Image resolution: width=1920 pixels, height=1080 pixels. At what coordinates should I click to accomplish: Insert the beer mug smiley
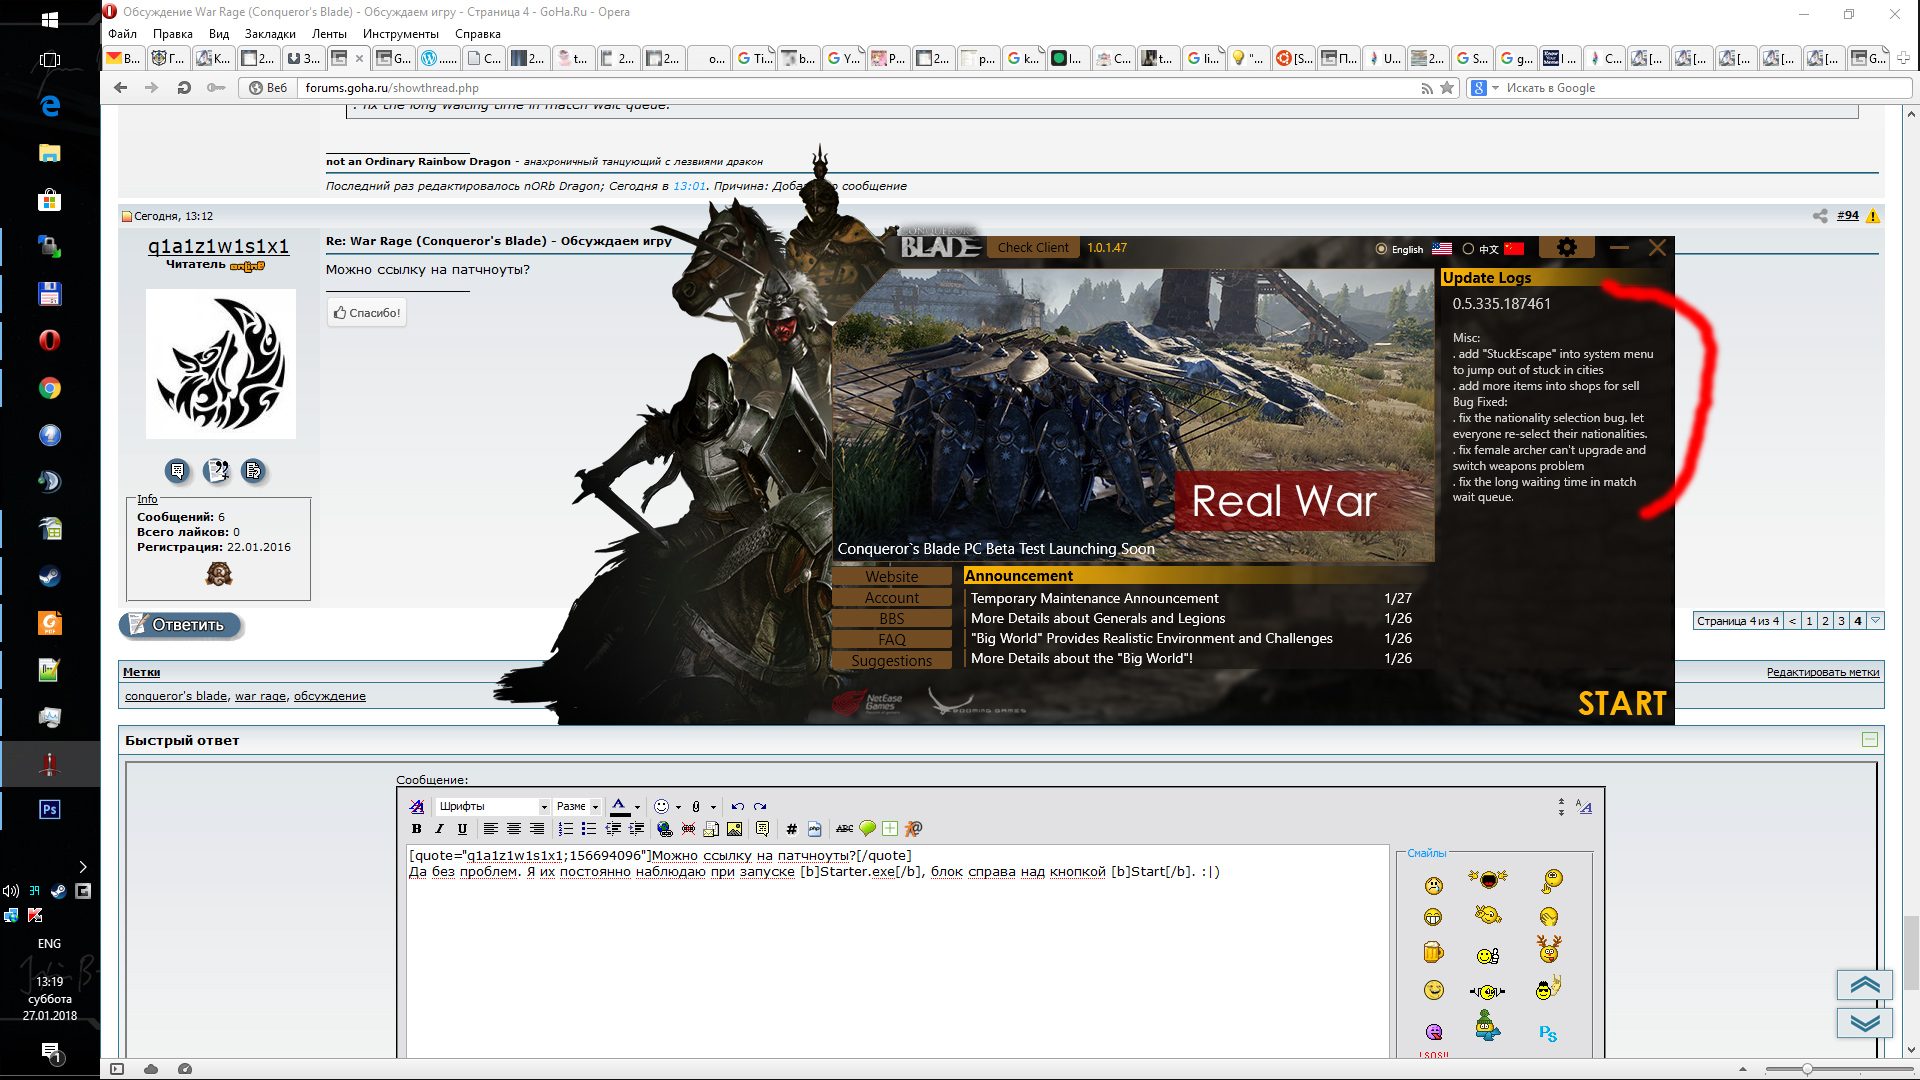click(x=1433, y=952)
